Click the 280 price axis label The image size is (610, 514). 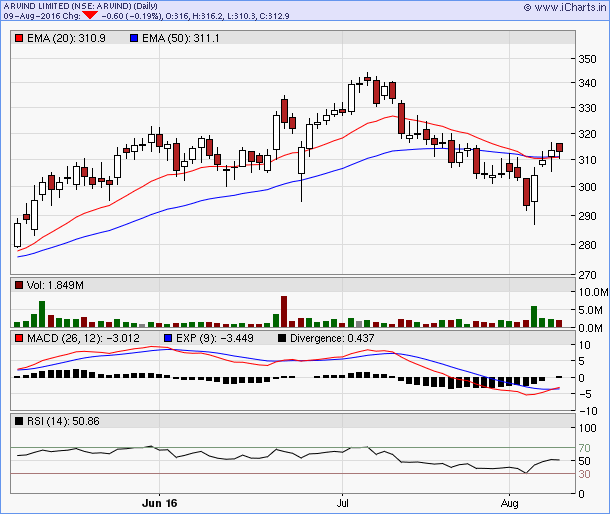pyautogui.click(x=587, y=245)
